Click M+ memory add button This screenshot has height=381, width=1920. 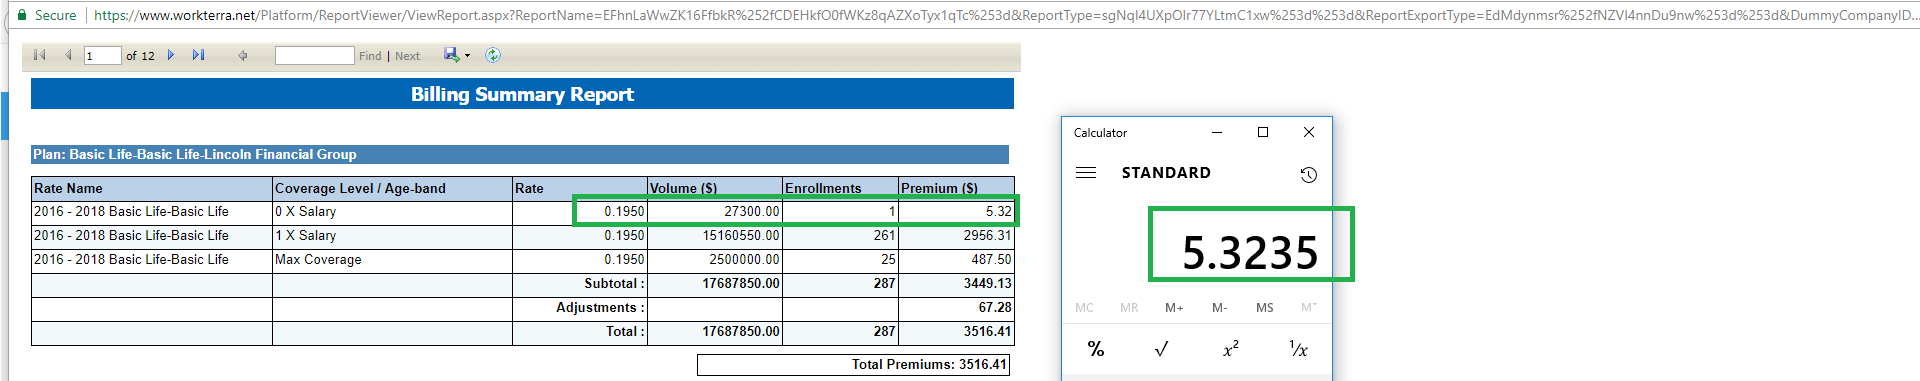pyautogui.click(x=1174, y=308)
